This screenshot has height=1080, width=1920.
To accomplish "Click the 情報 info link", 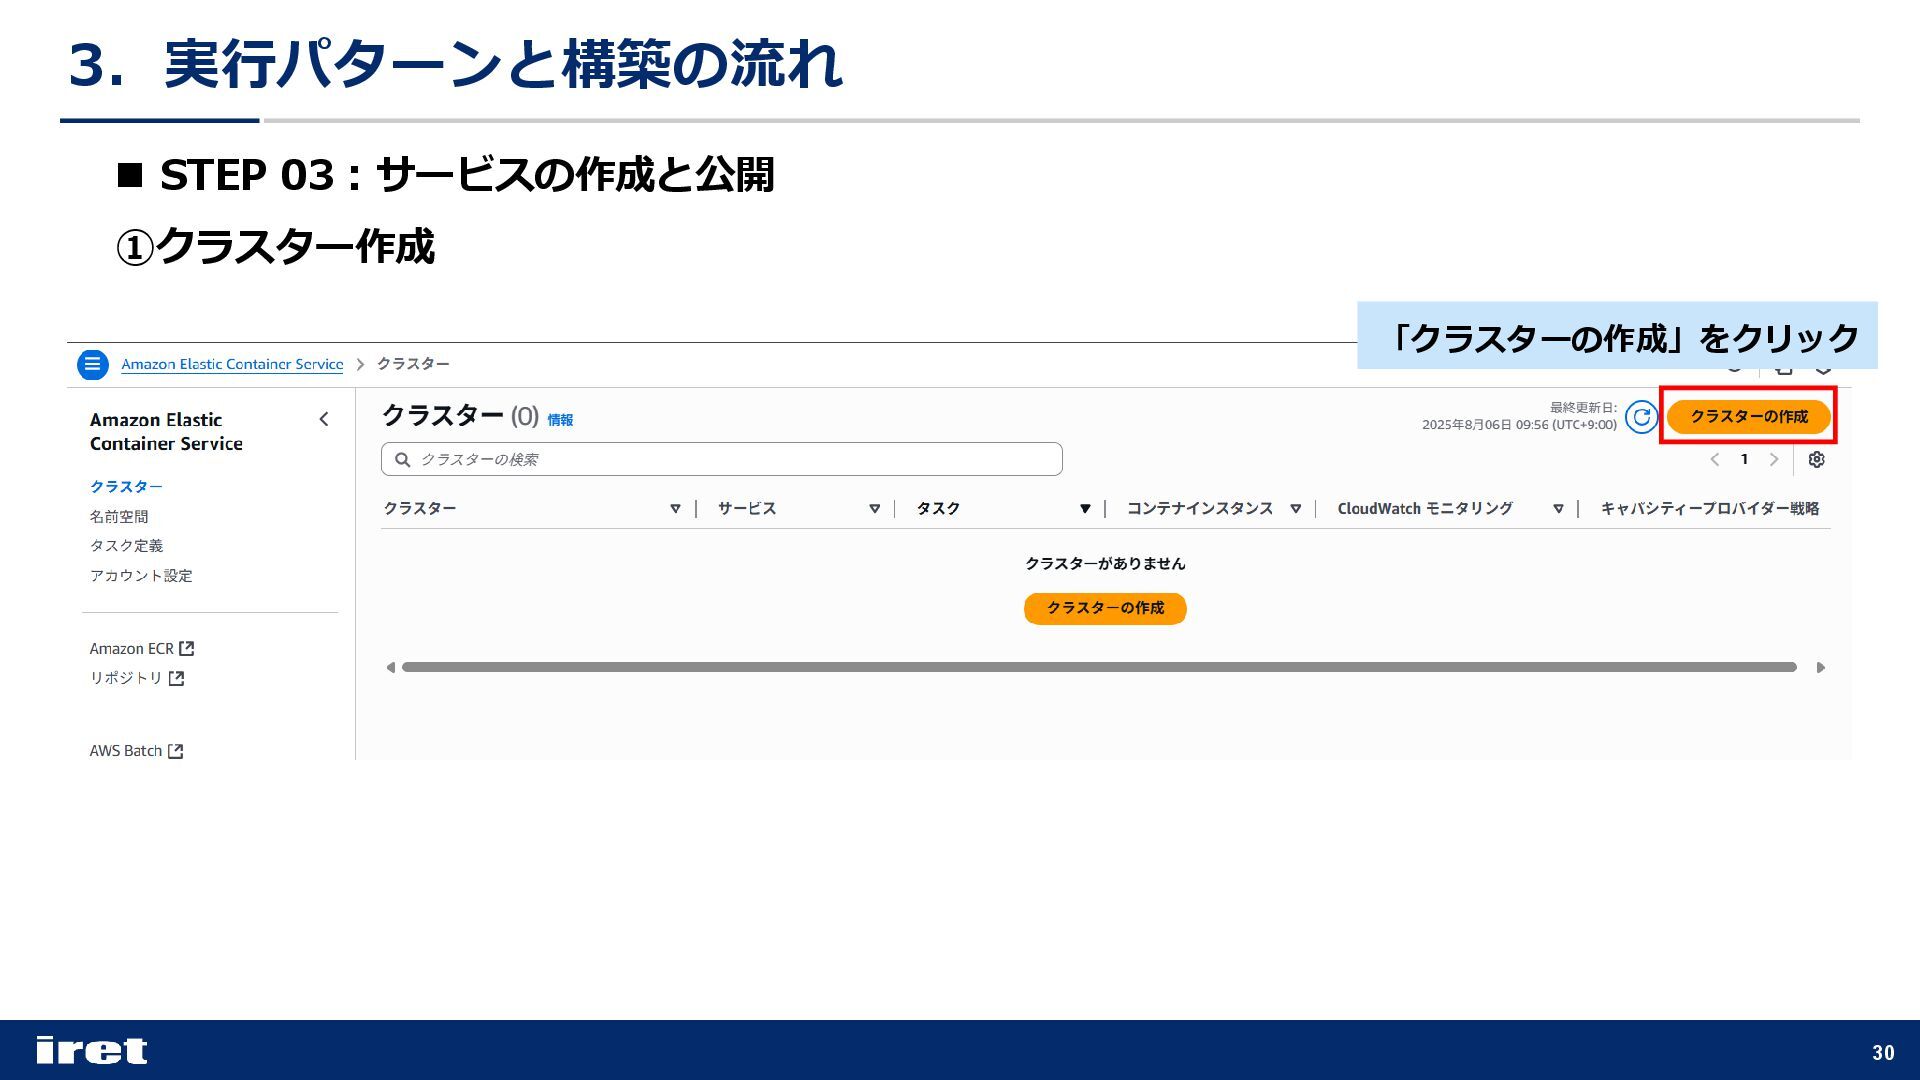I will [x=560, y=420].
